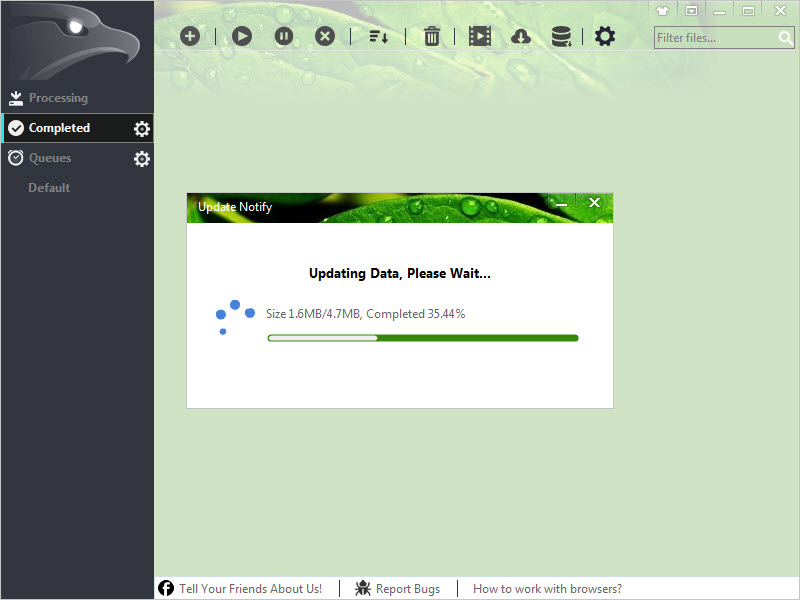
Task: Open the title bar dropdown menu icon
Action: [x=691, y=11]
